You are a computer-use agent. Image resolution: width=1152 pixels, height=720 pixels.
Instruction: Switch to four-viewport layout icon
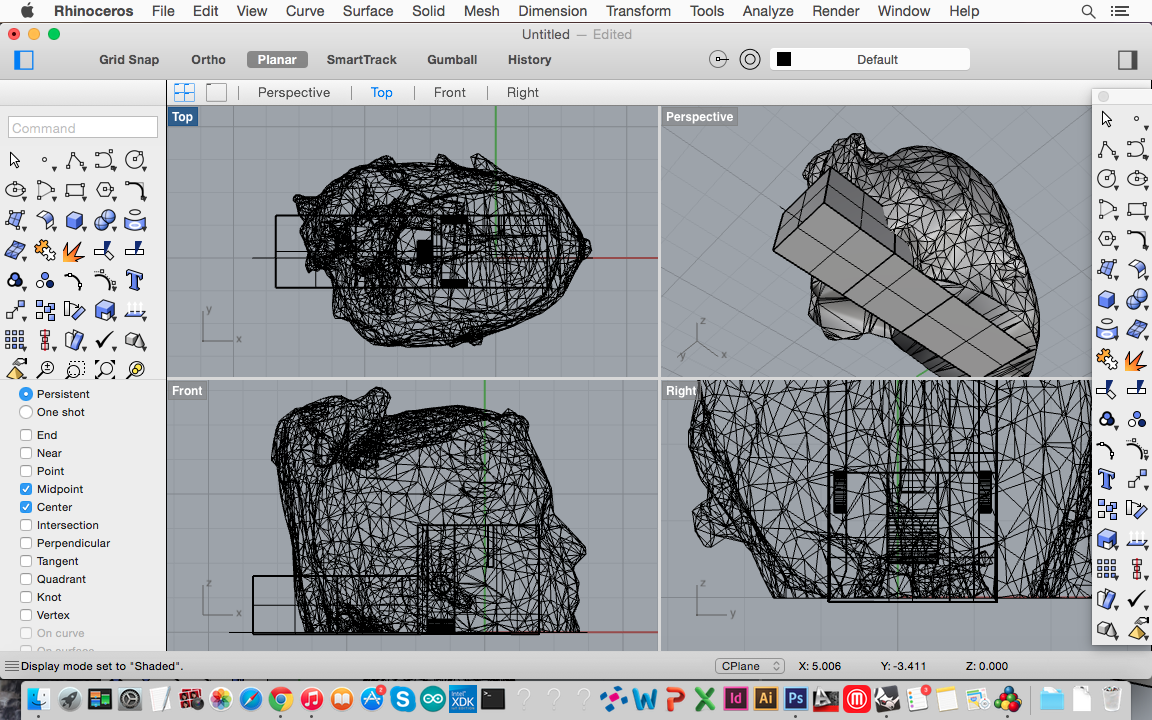pos(184,92)
